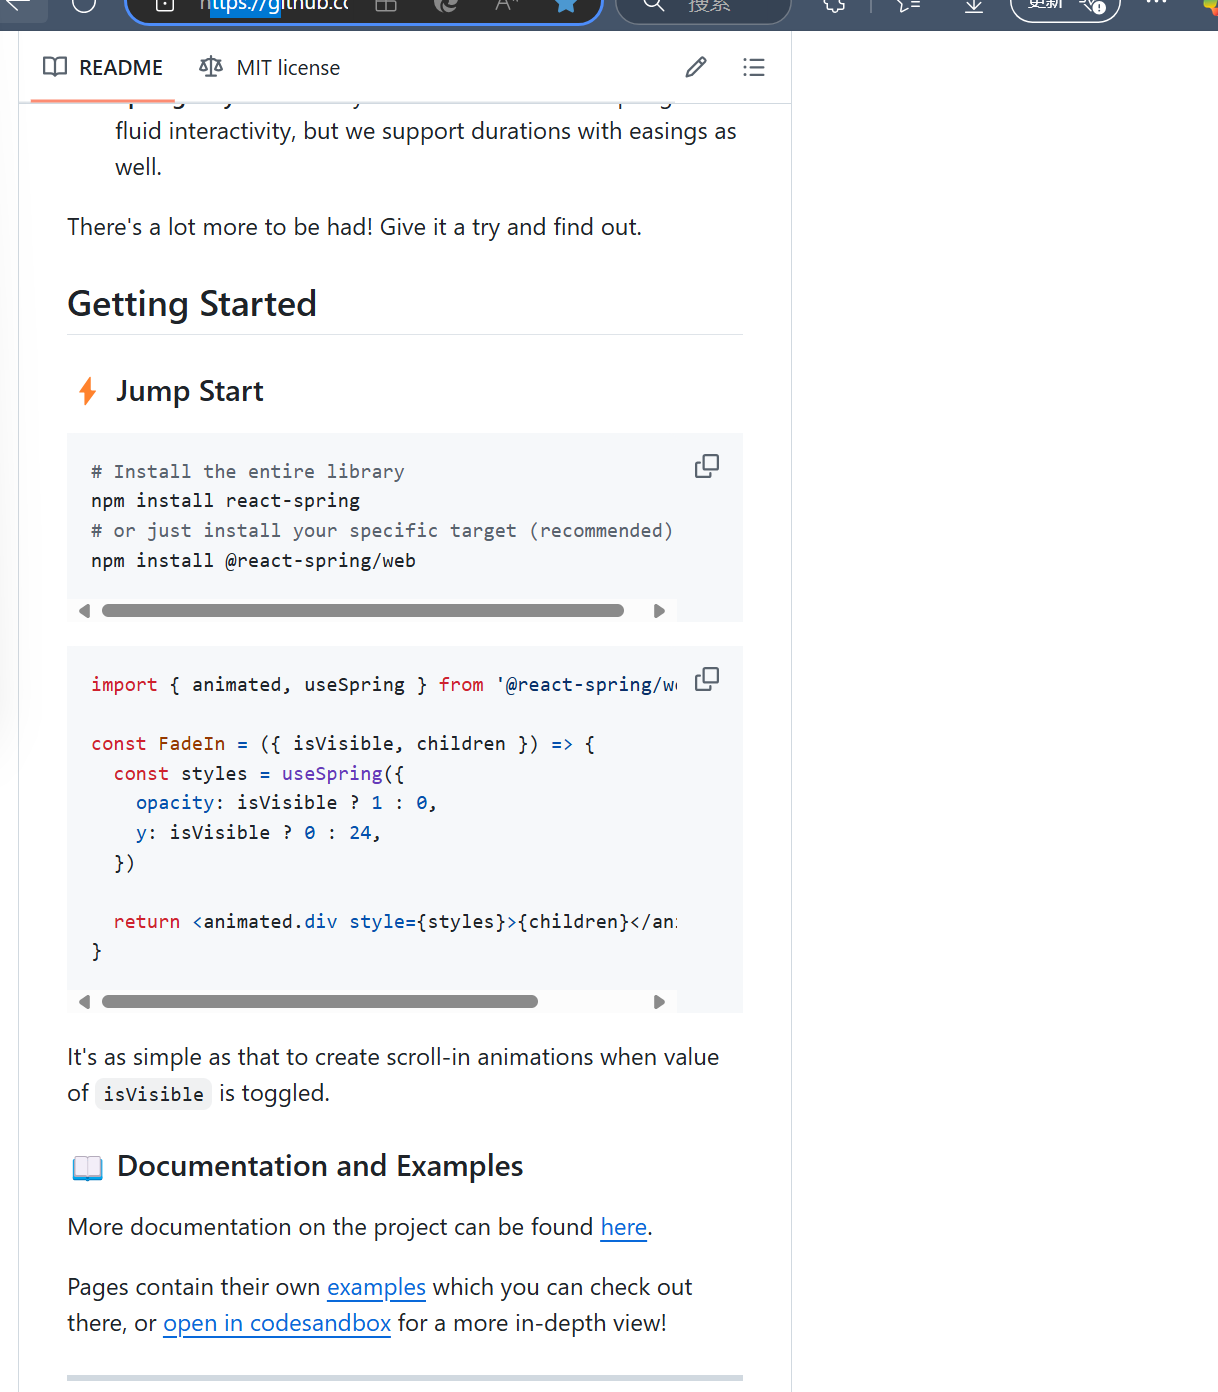The width and height of the screenshot is (1218, 1392).
Task: Click the github URL in address bar
Action: pyautogui.click(x=273, y=5)
